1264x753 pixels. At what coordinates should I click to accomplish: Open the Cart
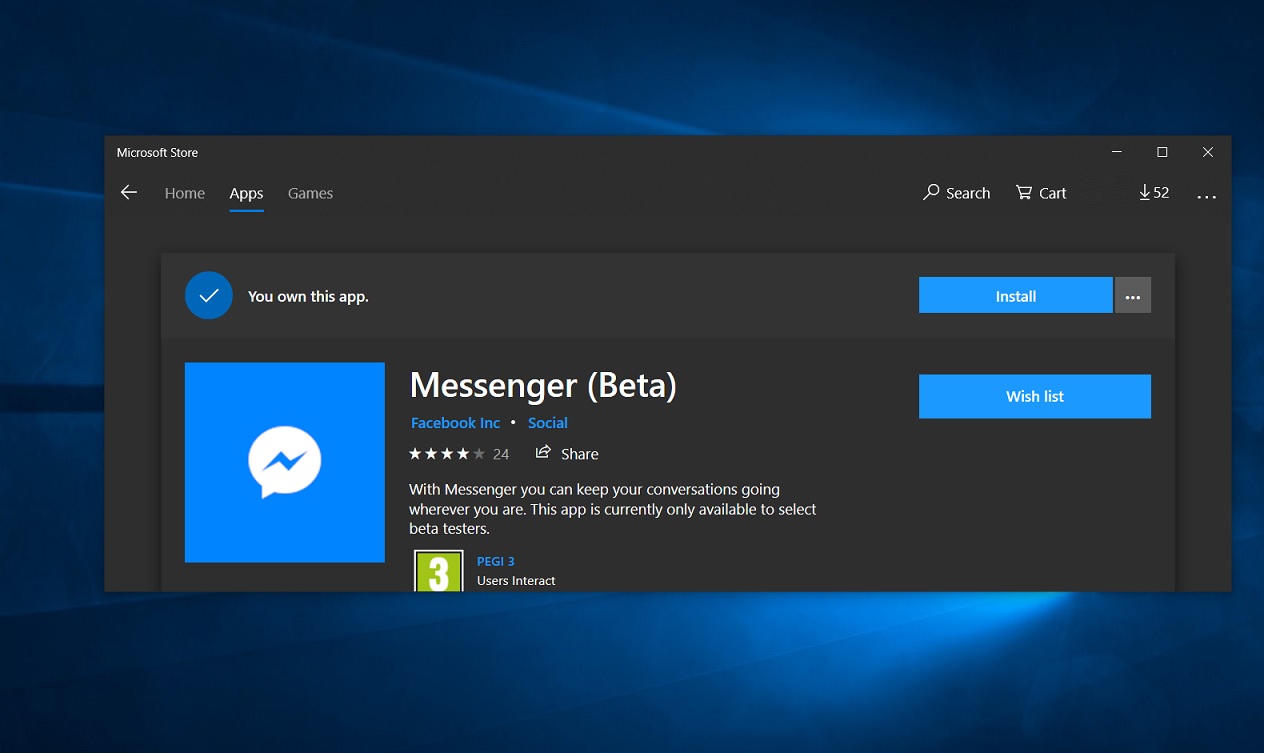tap(1041, 193)
